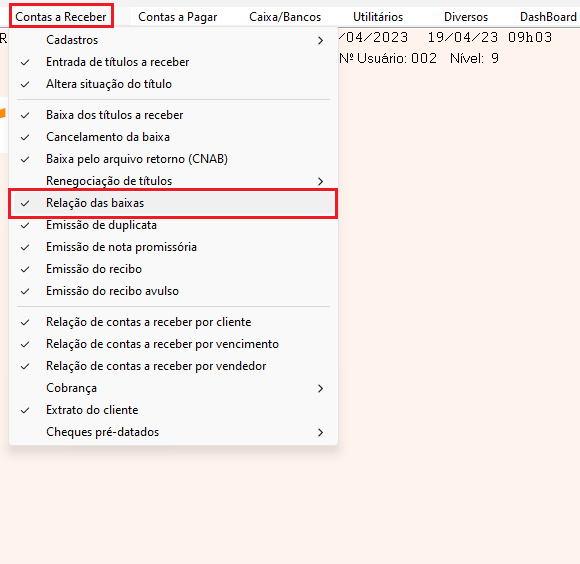This screenshot has height=564, width=580.
Task: Select Relação das baixas menu entry
Action: 173,203
